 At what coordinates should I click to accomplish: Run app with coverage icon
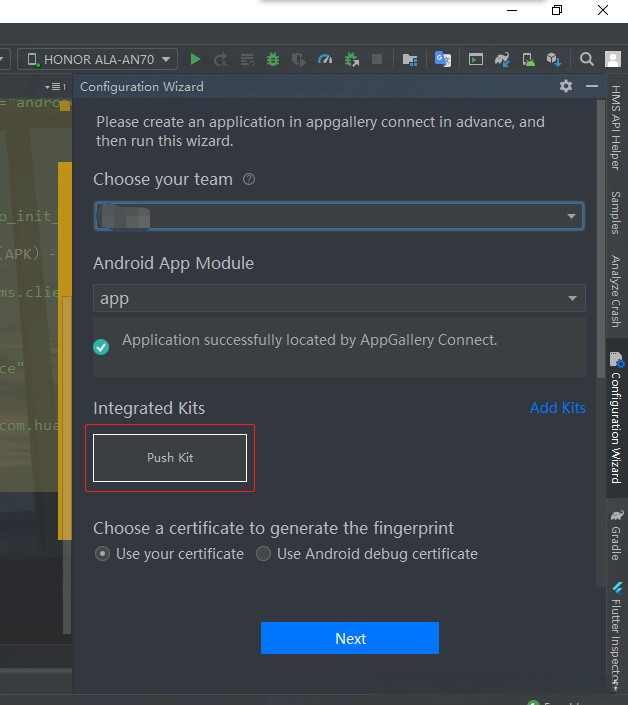298,59
